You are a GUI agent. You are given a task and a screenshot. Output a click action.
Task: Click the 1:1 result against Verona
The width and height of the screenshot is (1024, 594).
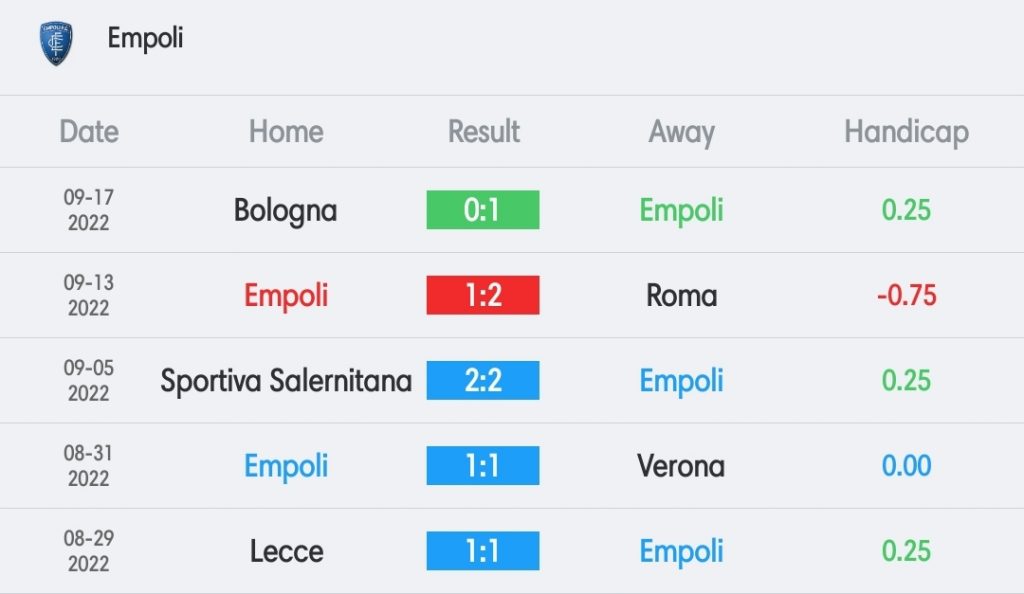(483, 465)
